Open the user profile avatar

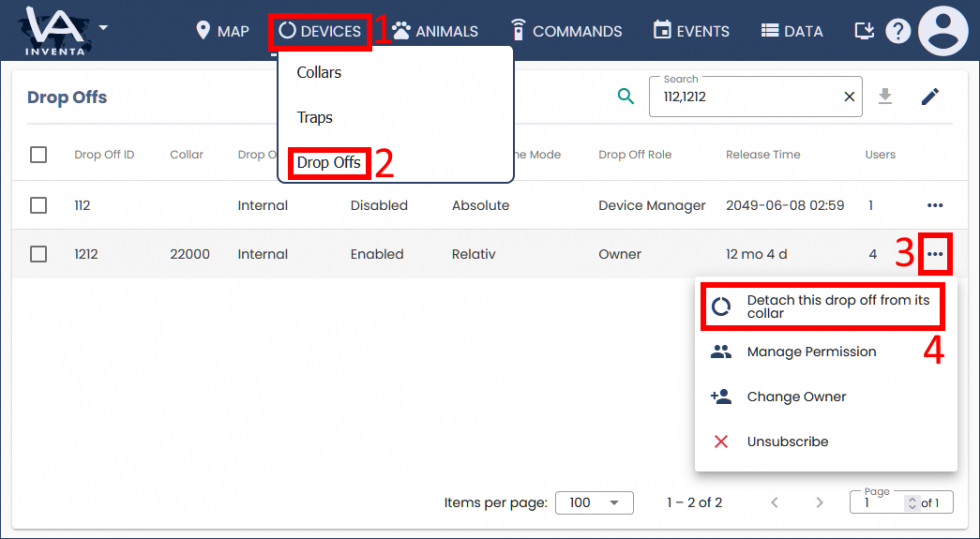point(943,31)
